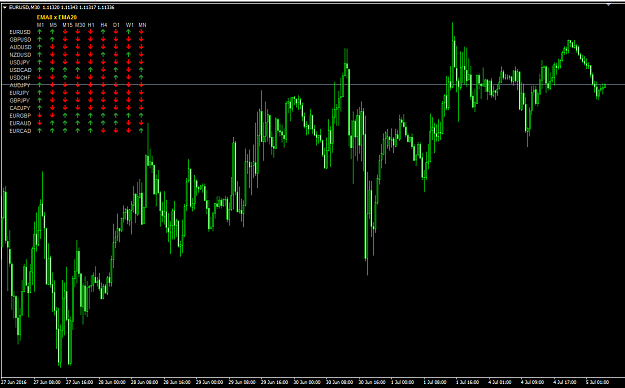Image resolution: width=625 pixels, height=388 pixels.
Task: Click the EURAUD symbol label
Action: pos(20,123)
